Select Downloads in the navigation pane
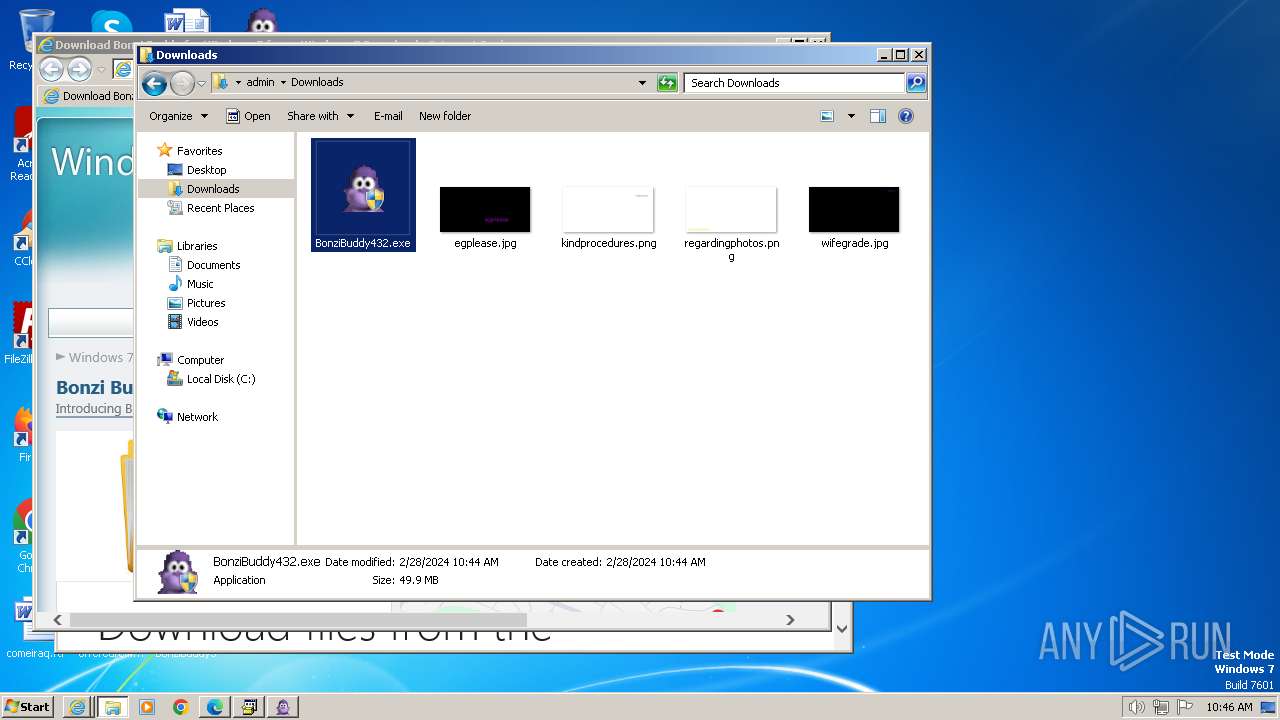1280x720 pixels. [x=212, y=189]
